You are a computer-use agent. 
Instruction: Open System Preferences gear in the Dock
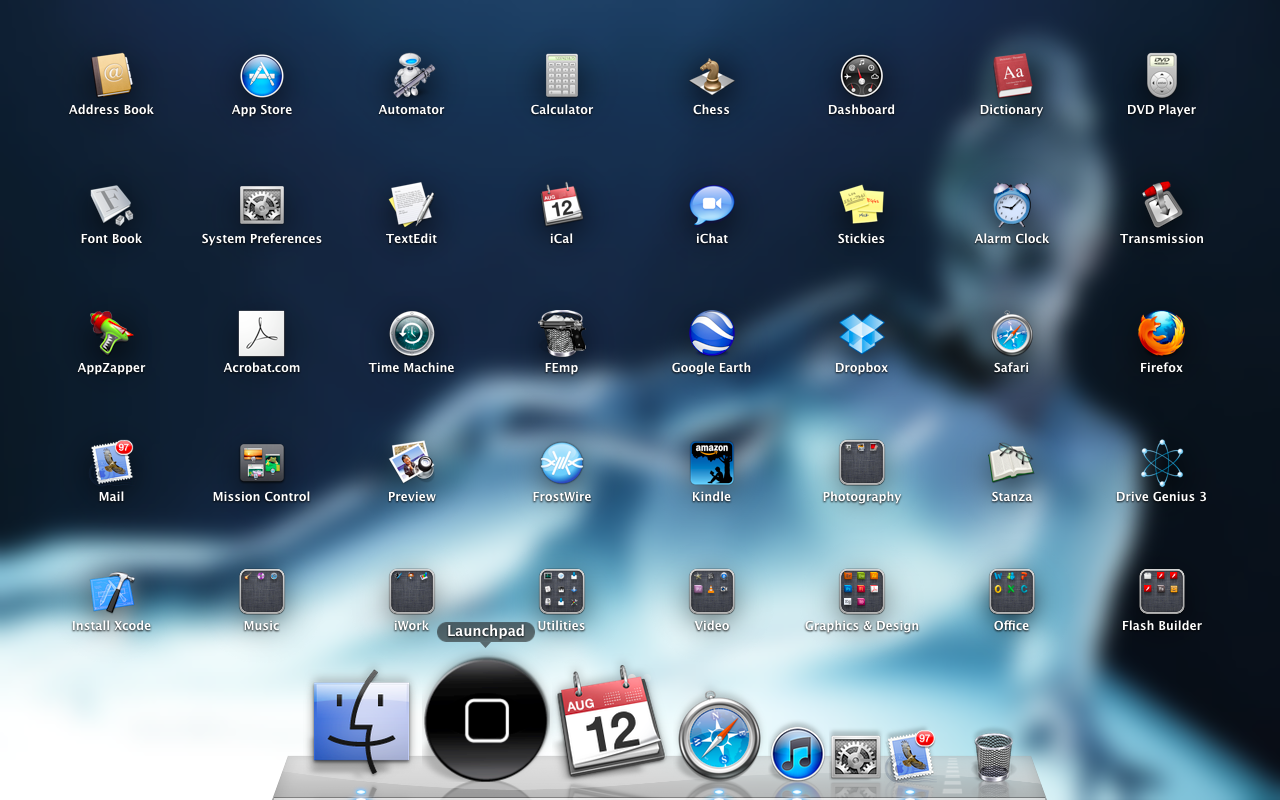[x=855, y=757]
